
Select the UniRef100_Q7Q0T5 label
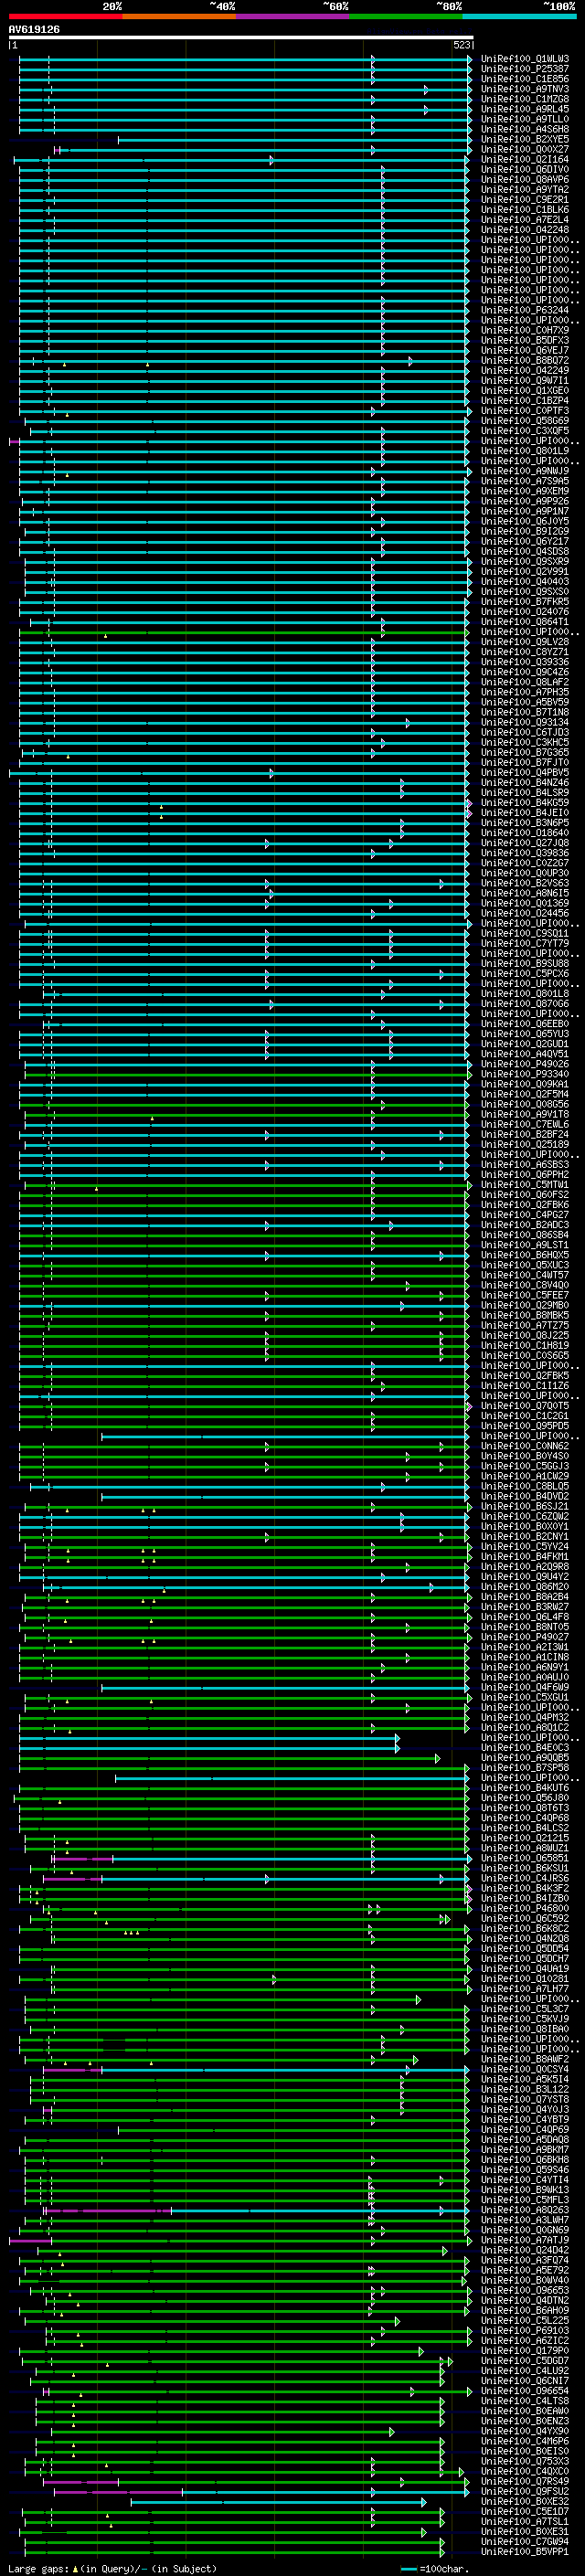525,1406
